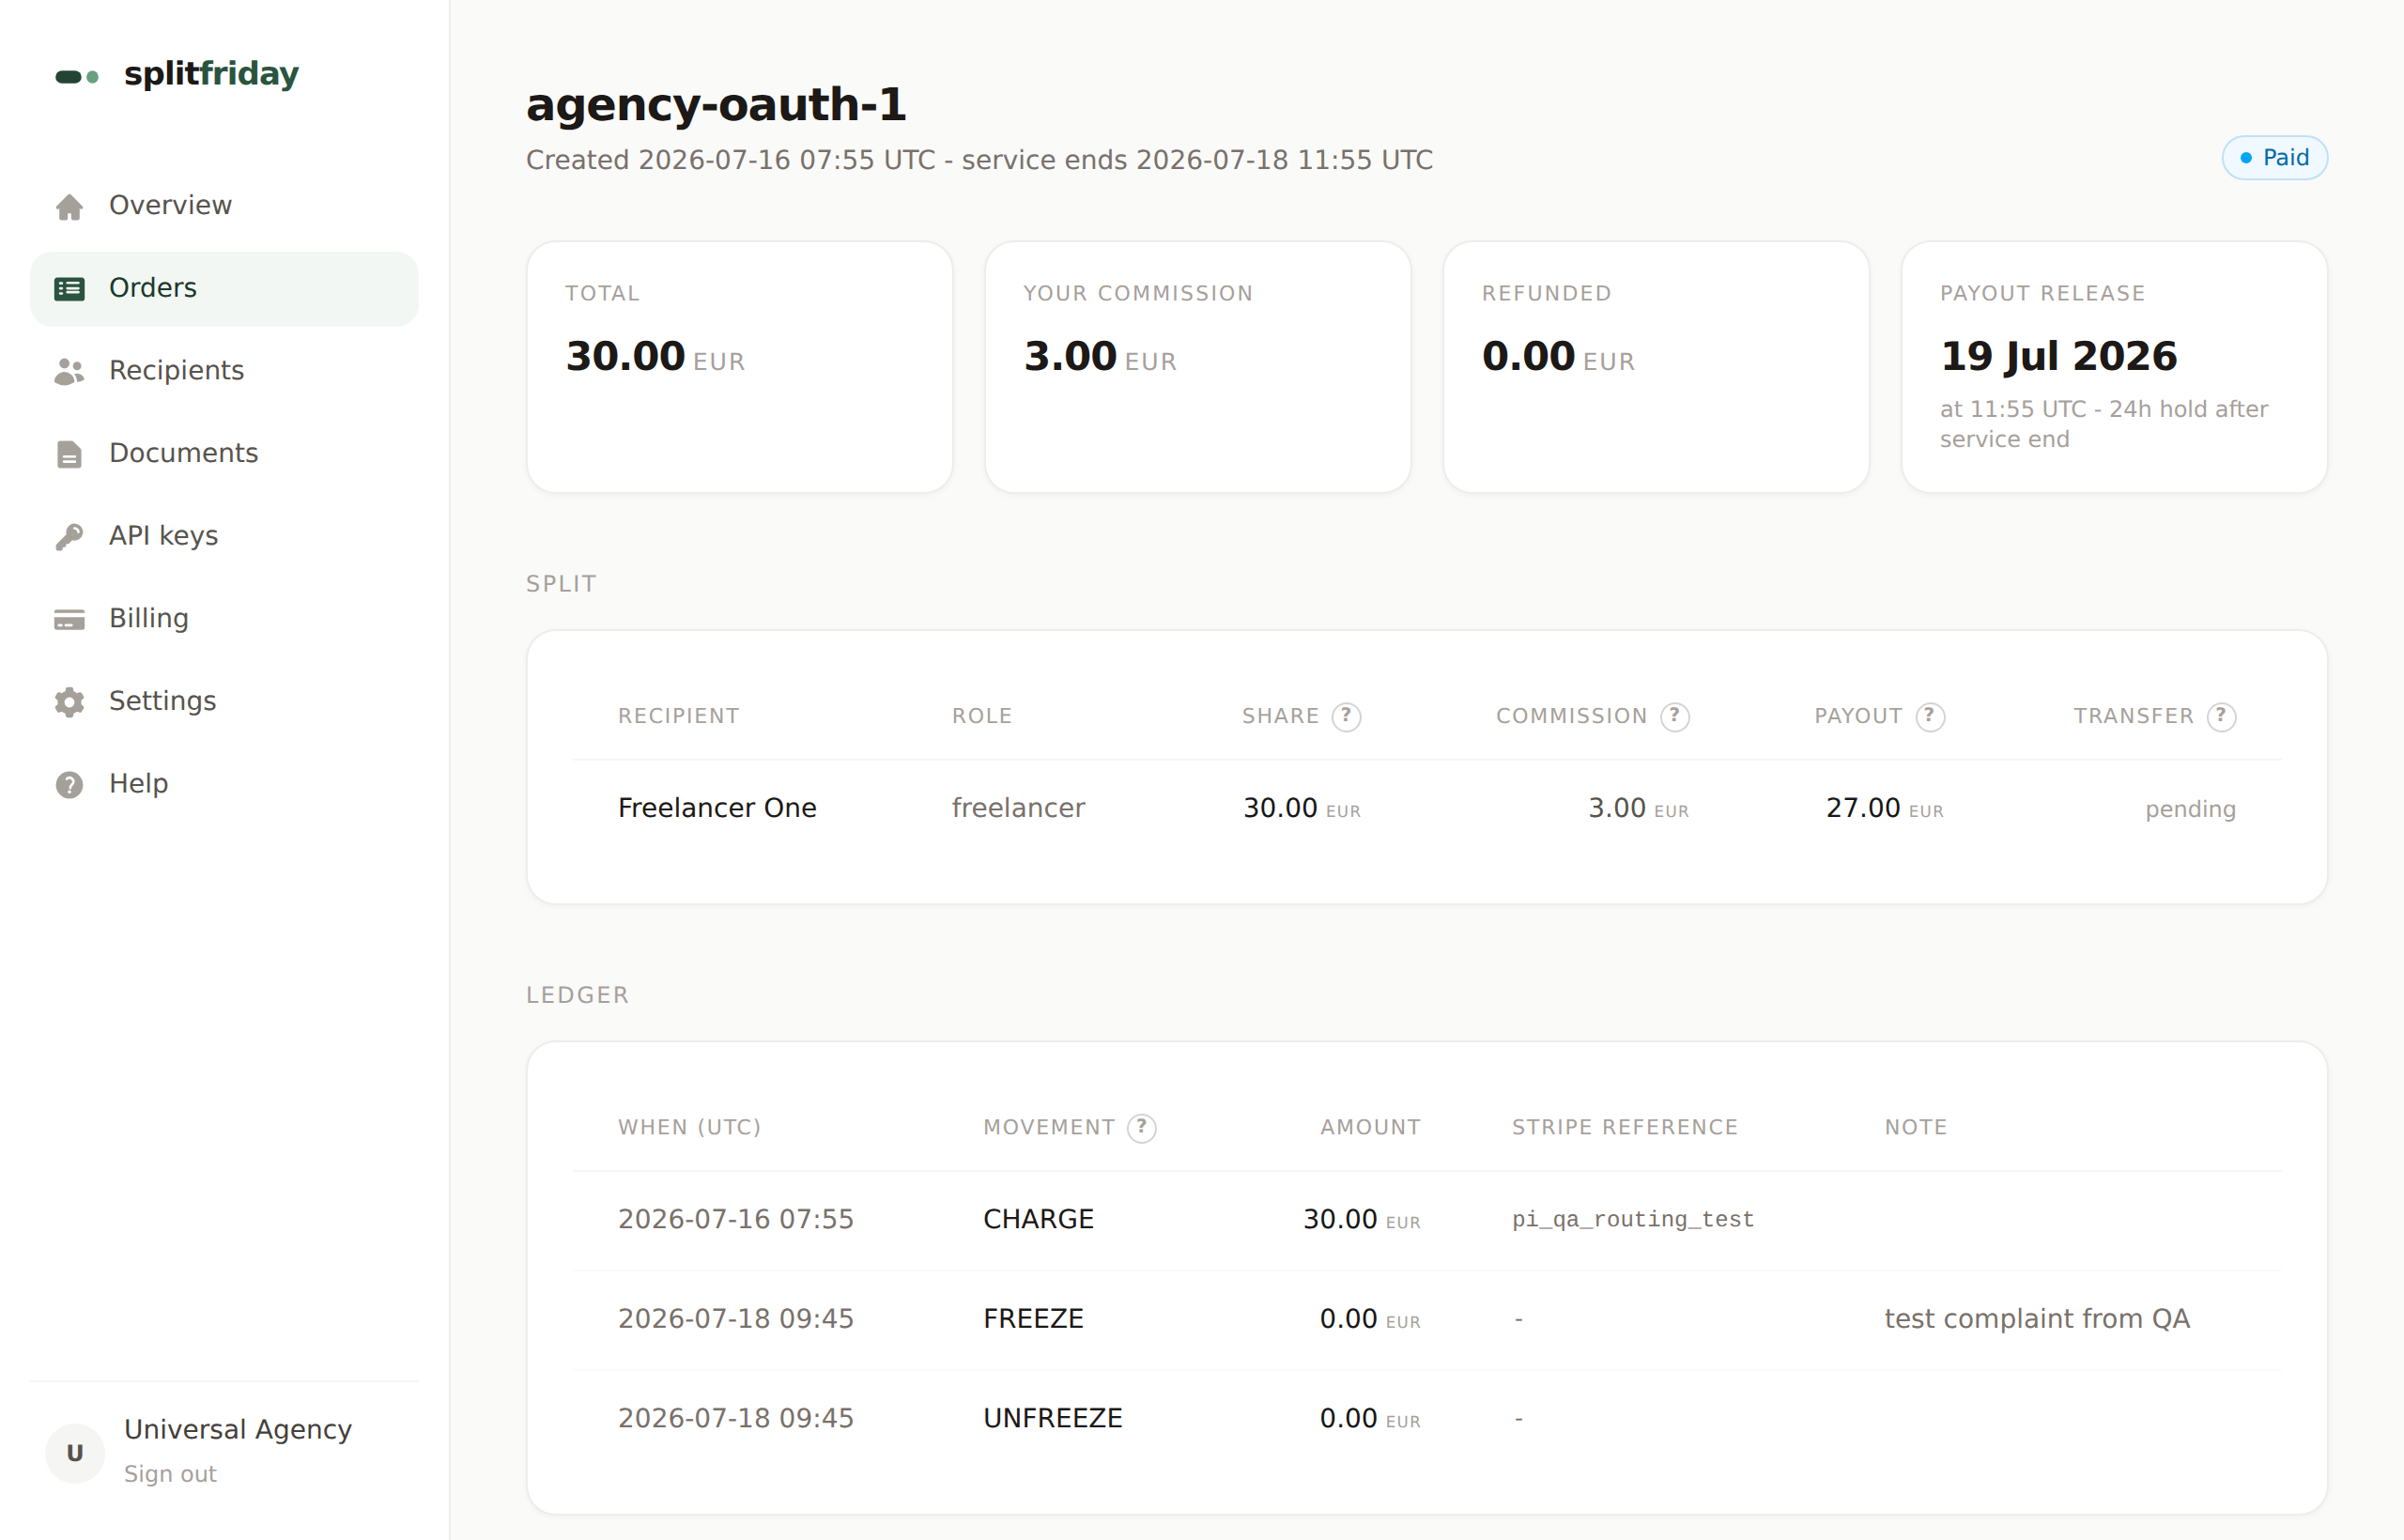The height and width of the screenshot is (1540, 2404).
Task: Click the STRIPE REFERENCE column header
Action: [x=1624, y=1127]
